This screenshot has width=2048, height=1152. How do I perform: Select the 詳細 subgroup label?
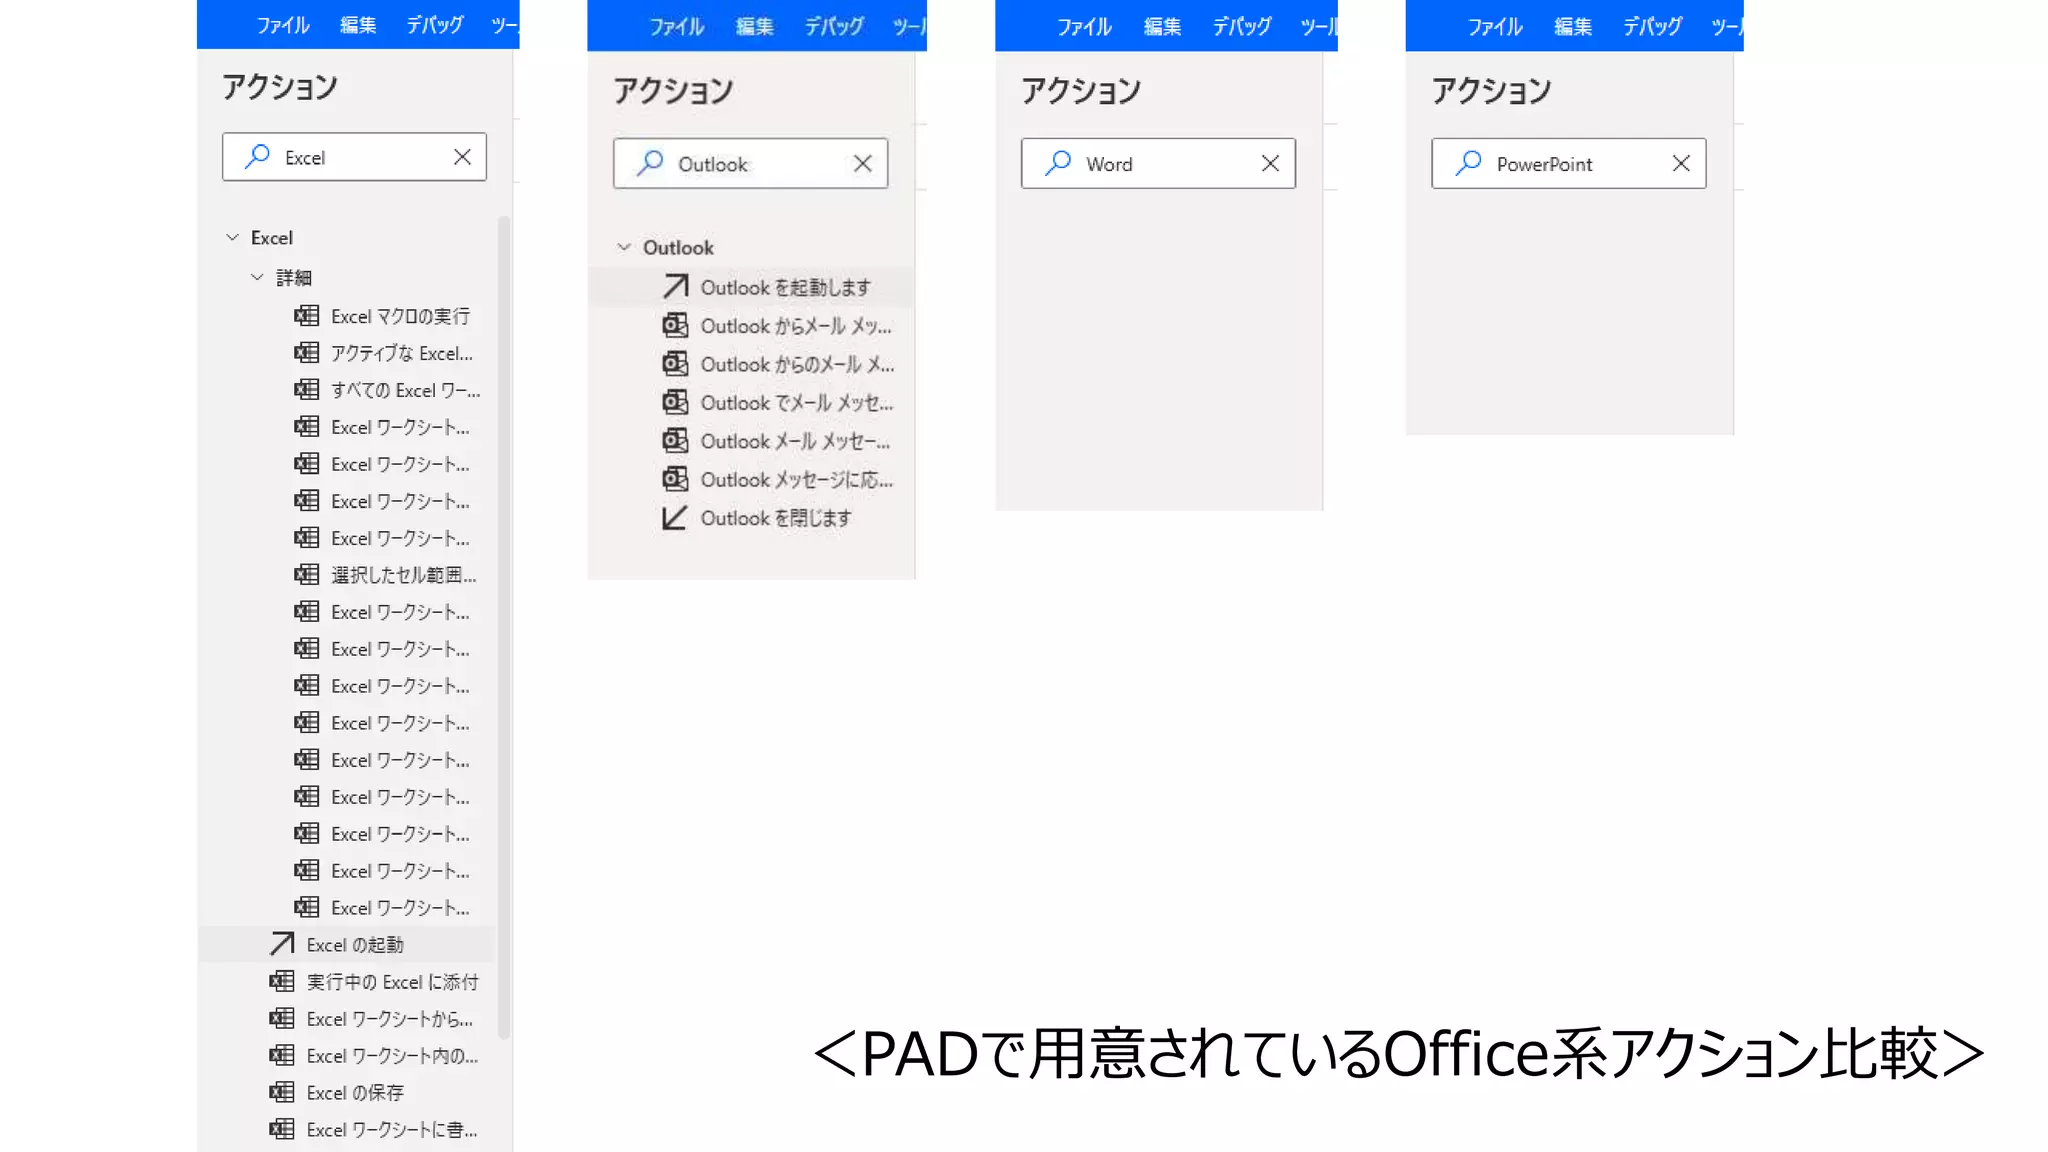(x=294, y=277)
